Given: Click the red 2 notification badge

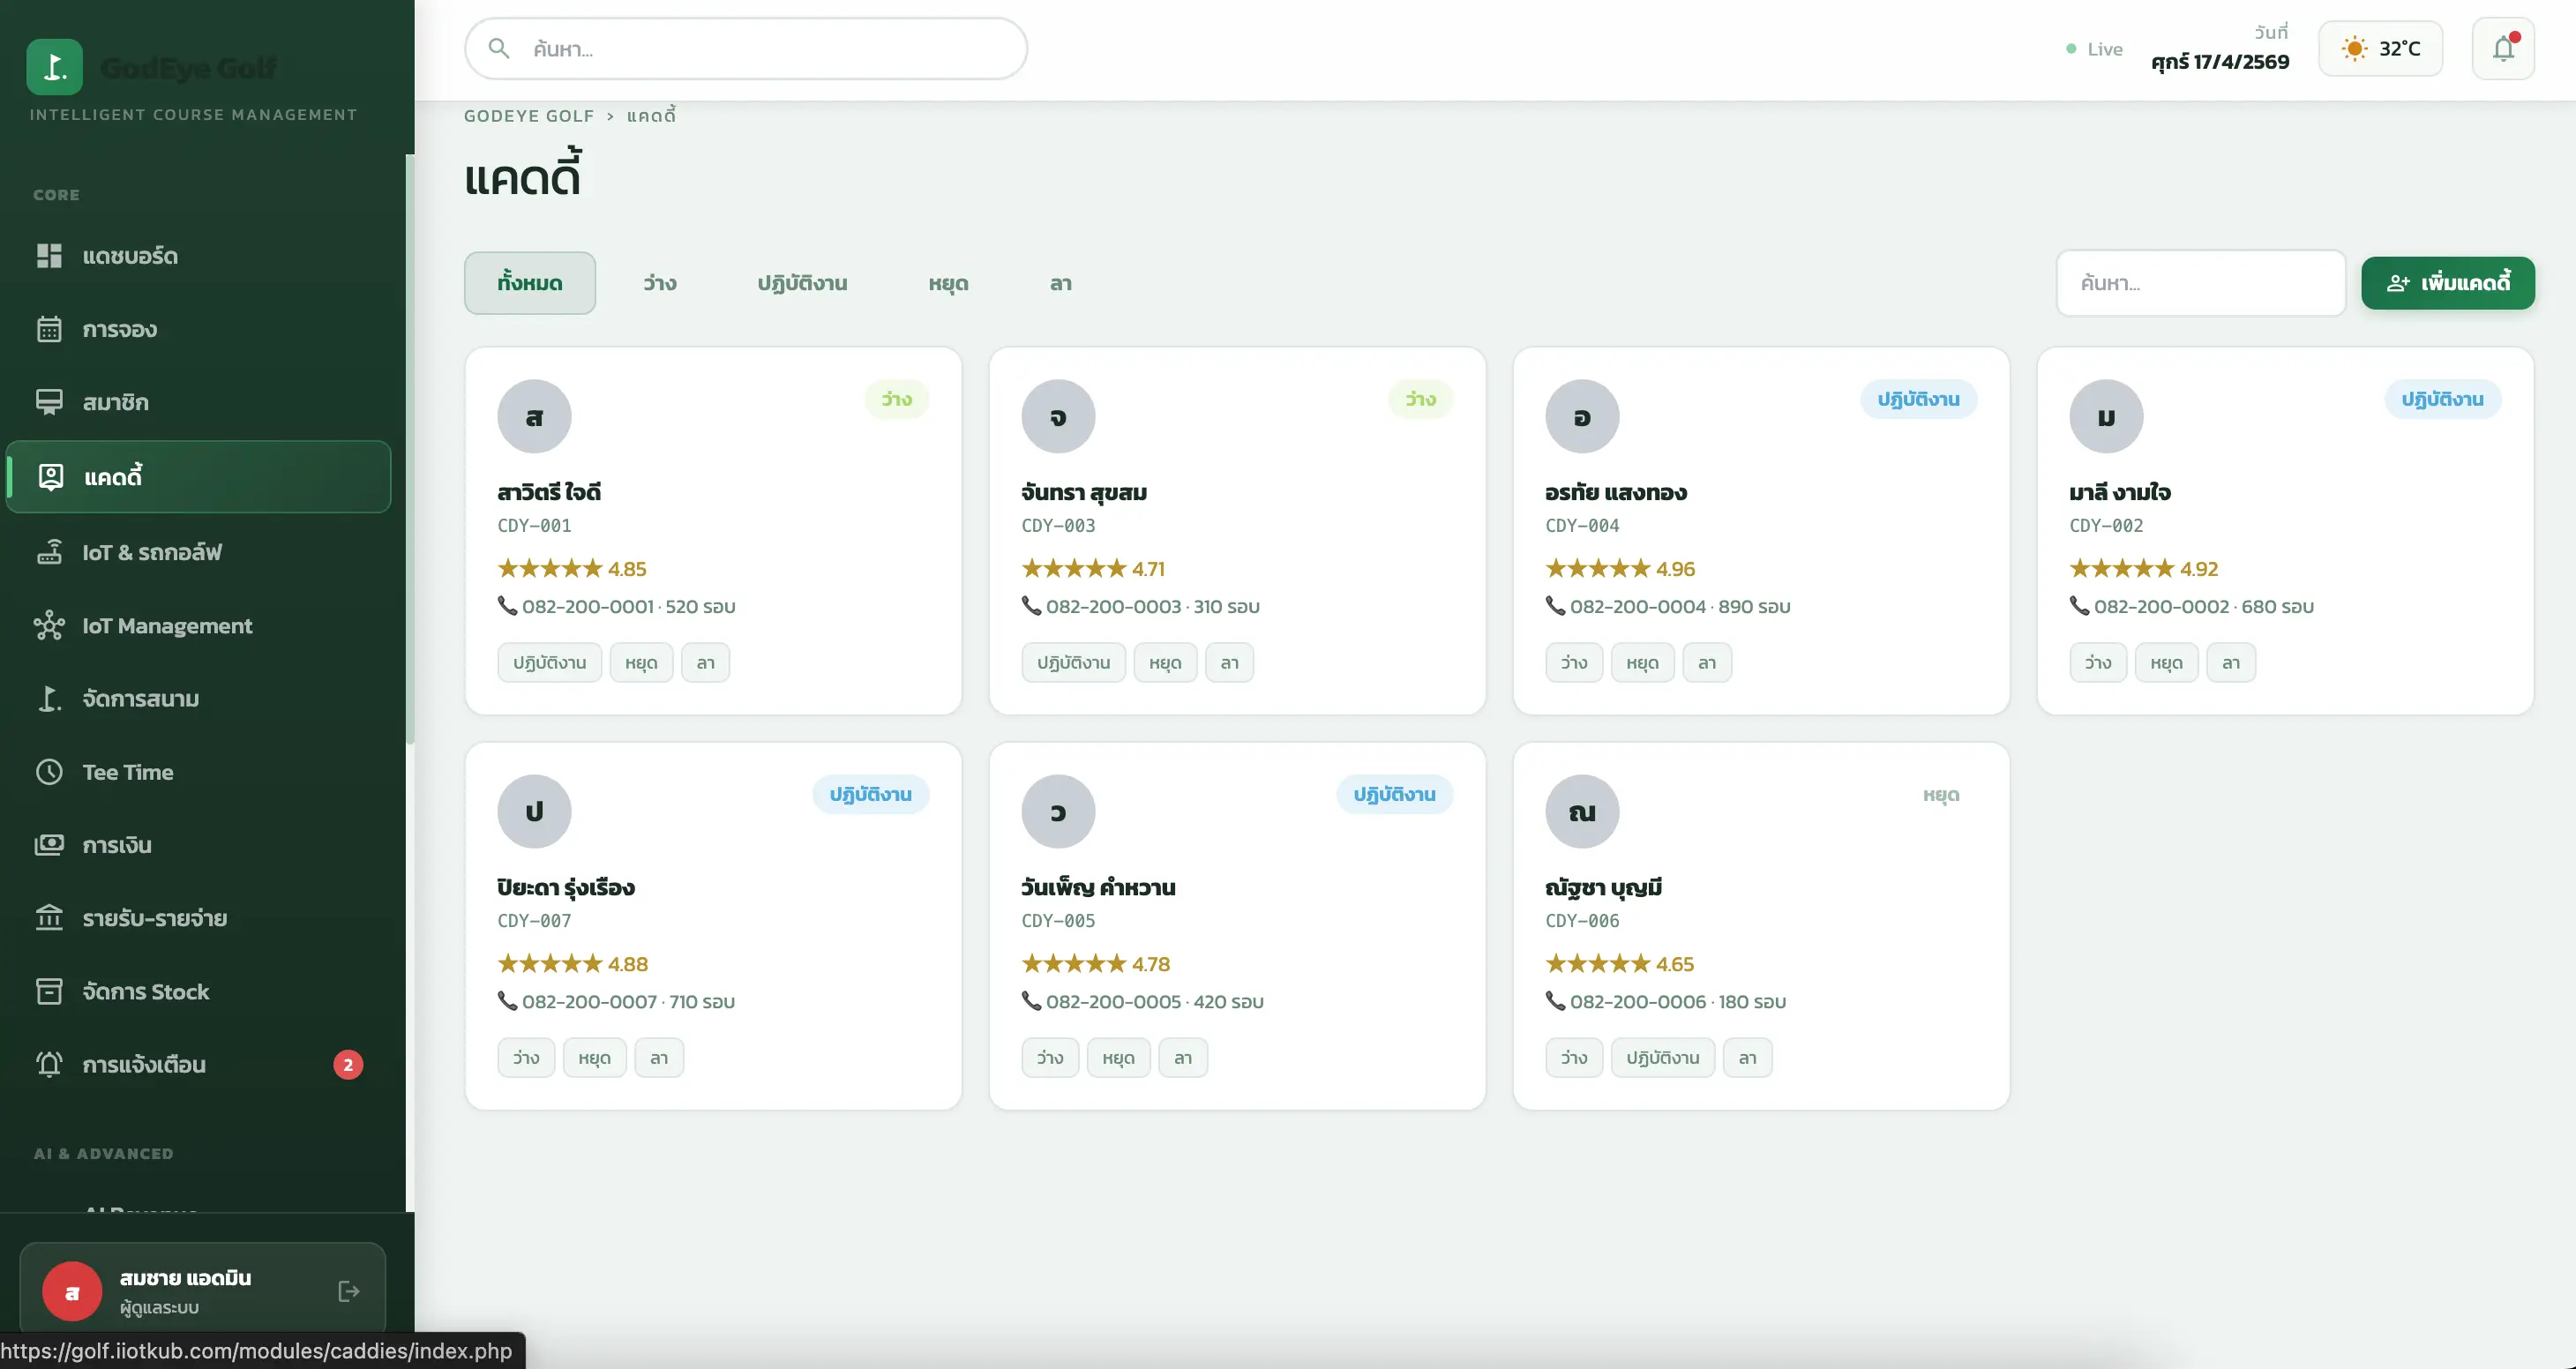Looking at the screenshot, I should 348,1064.
